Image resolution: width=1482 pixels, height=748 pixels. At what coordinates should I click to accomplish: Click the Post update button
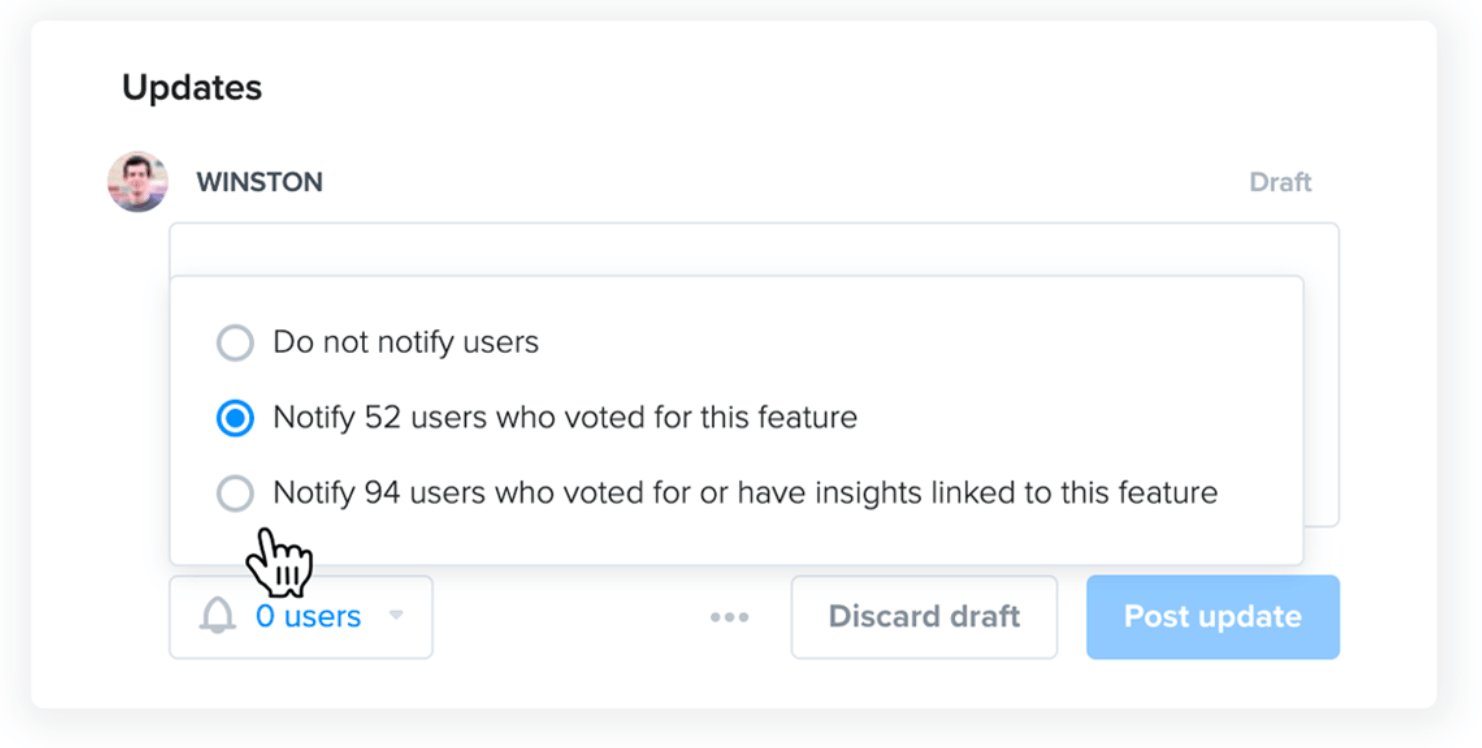1213,617
